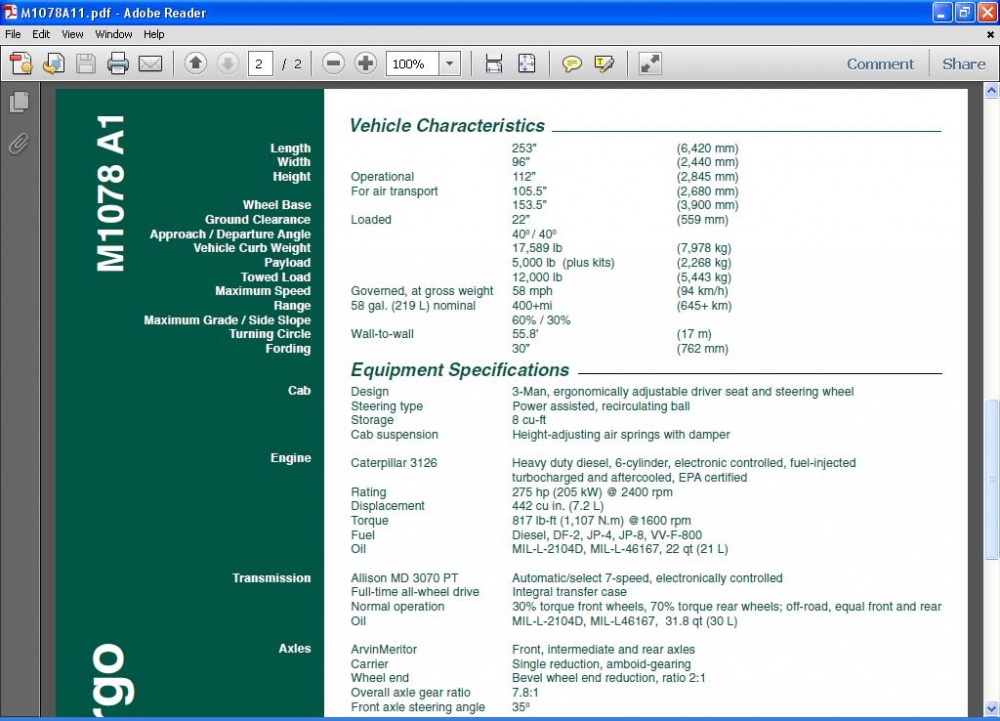1000x721 pixels.
Task: Open the Comment pane
Action: tap(880, 64)
